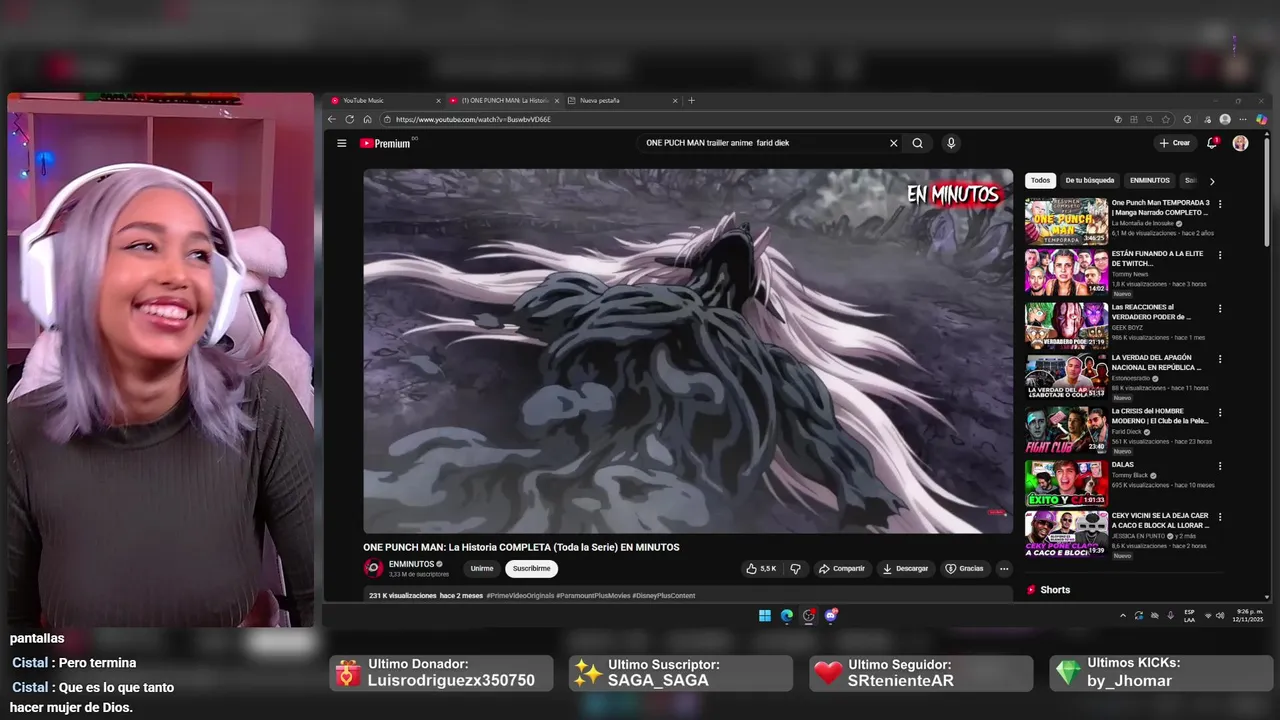The image size is (1280, 720).
Task: Bookmark the page with the star icon
Action: pos(1166,119)
